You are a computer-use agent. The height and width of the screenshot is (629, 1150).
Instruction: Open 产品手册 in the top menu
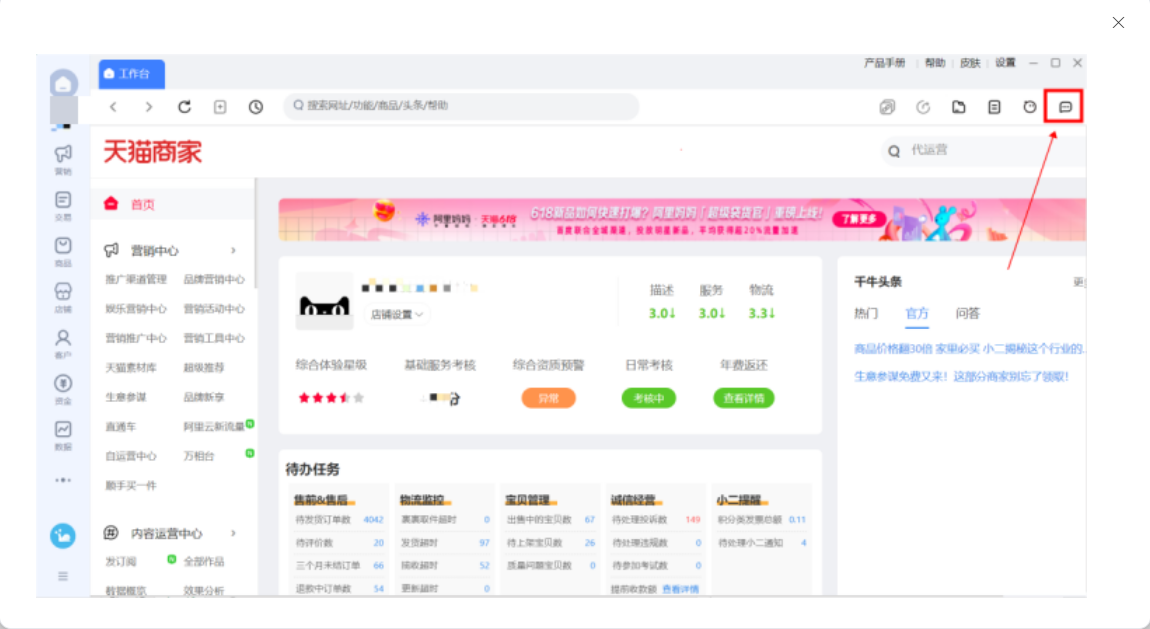click(x=885, y=63)
